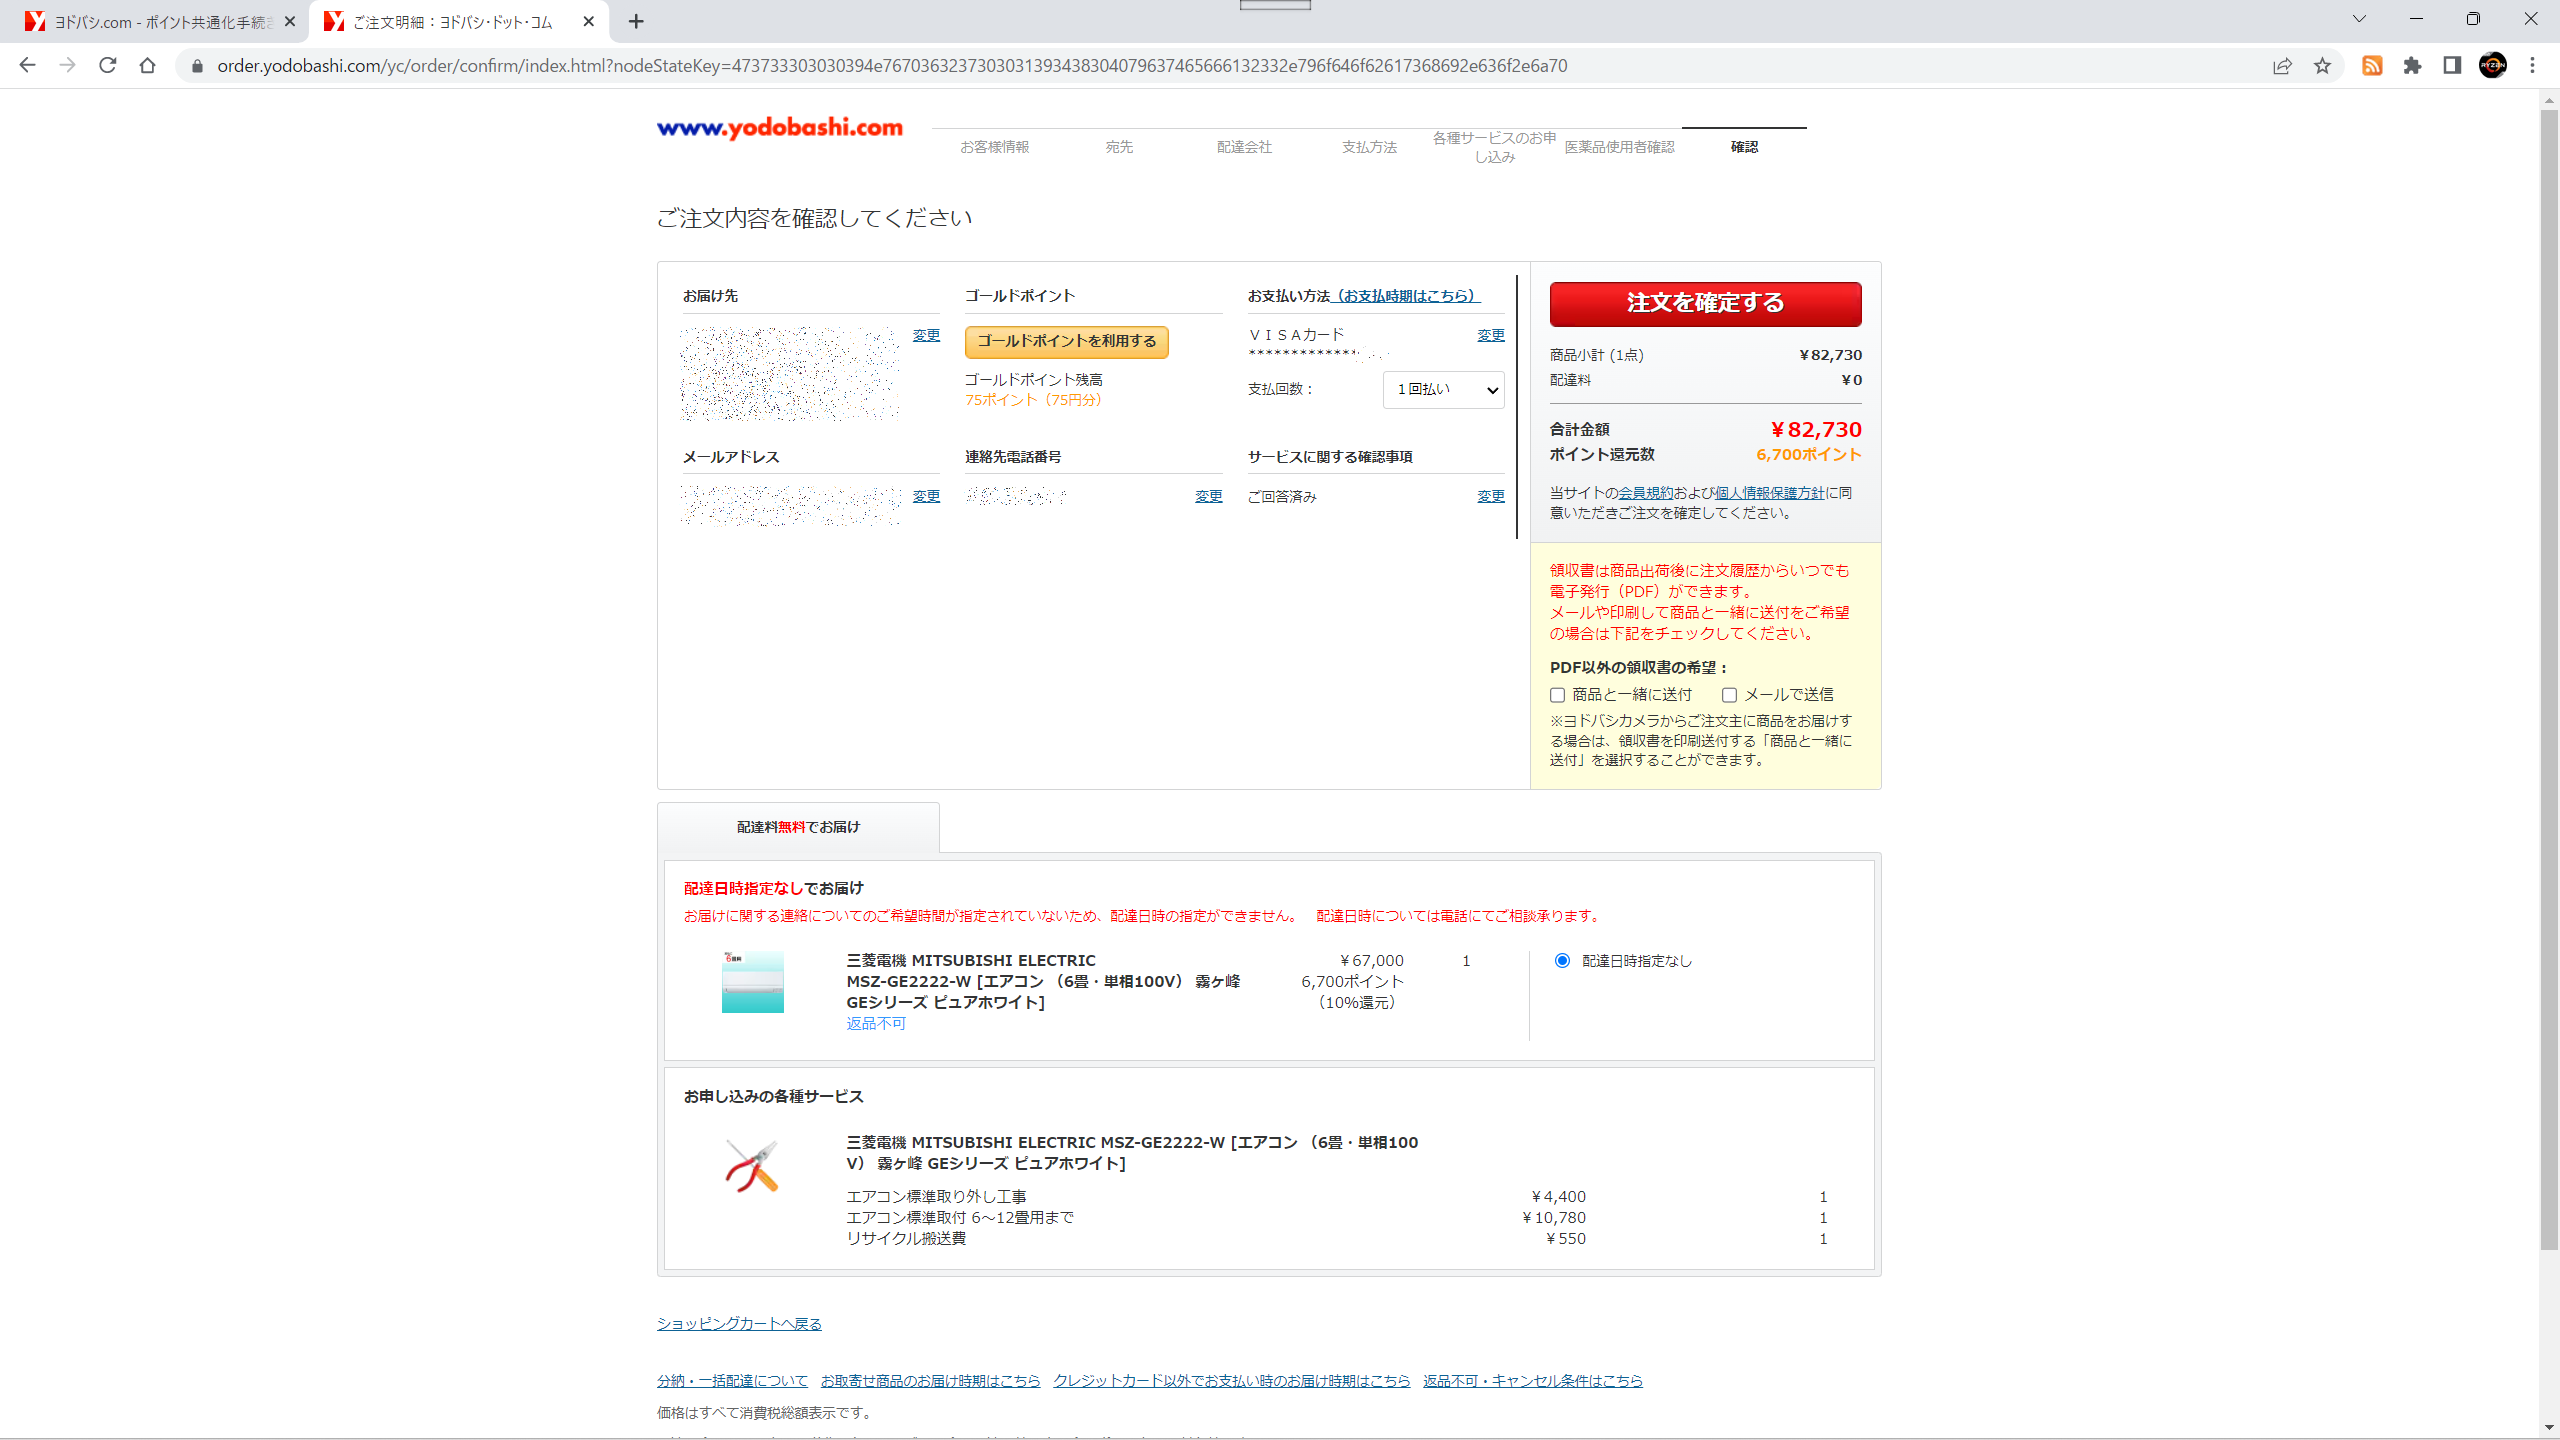2560x1440 pixels.
Task: Click the browser forward arrow
Action: (x=67, y=66)
